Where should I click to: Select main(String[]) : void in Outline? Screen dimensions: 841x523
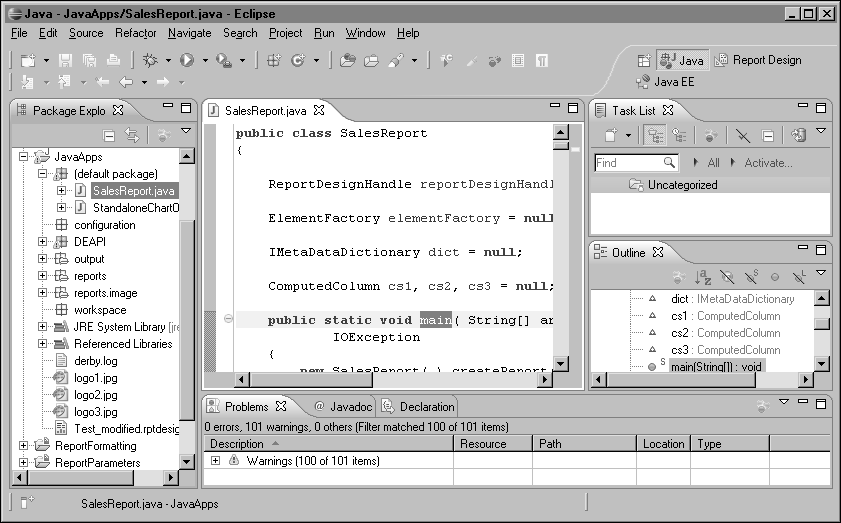coord(716,367)
